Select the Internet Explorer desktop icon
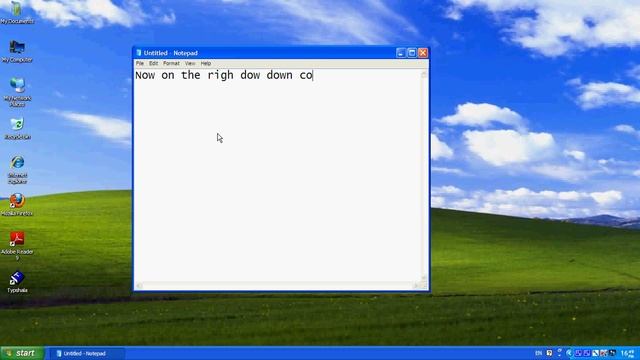Screen dimensions: 640x360 17,169
